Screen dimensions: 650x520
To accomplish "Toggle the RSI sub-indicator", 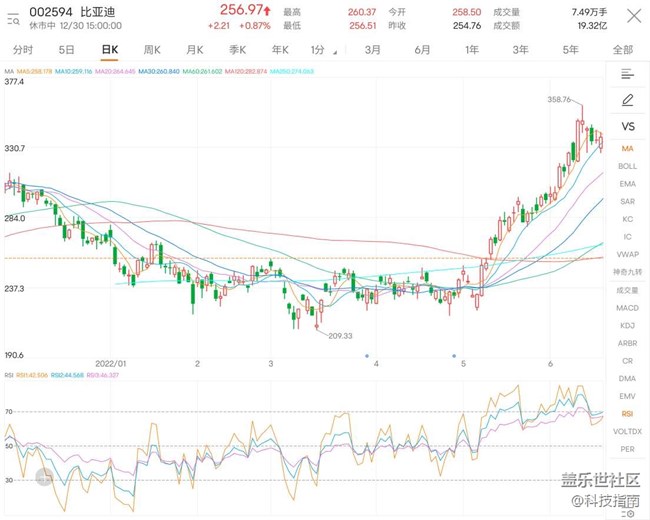I will [x=627, y=413].
